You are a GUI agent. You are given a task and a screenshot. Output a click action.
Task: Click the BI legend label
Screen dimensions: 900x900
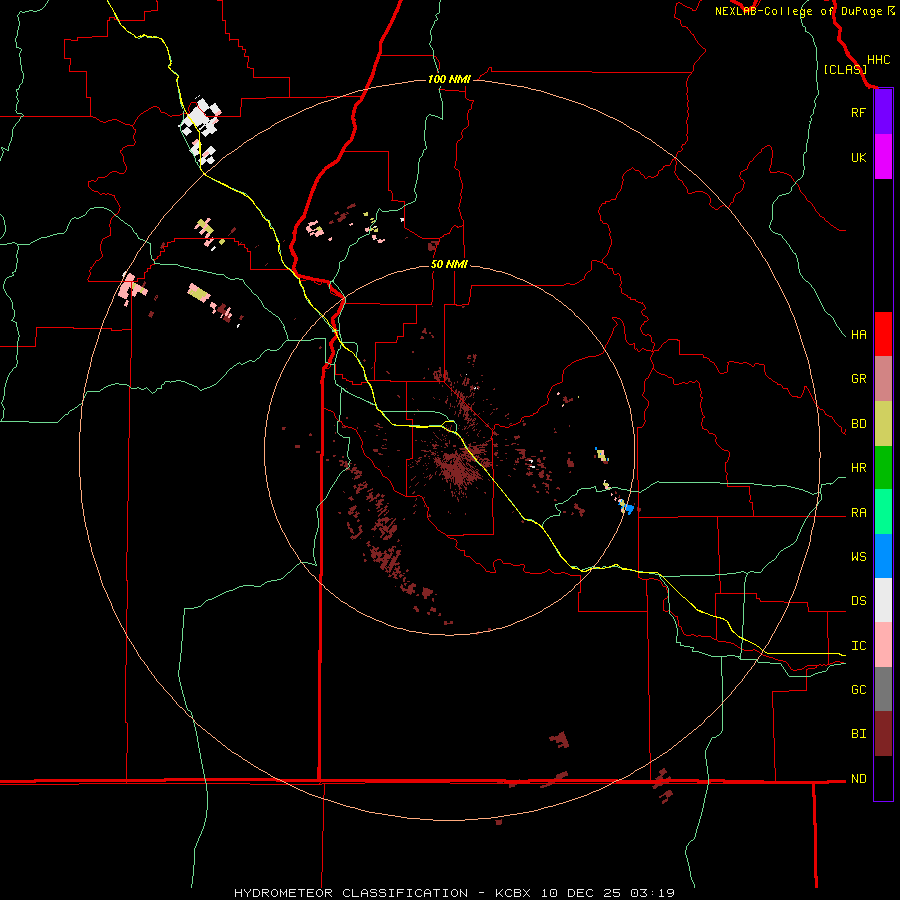[x=858, y=734]
